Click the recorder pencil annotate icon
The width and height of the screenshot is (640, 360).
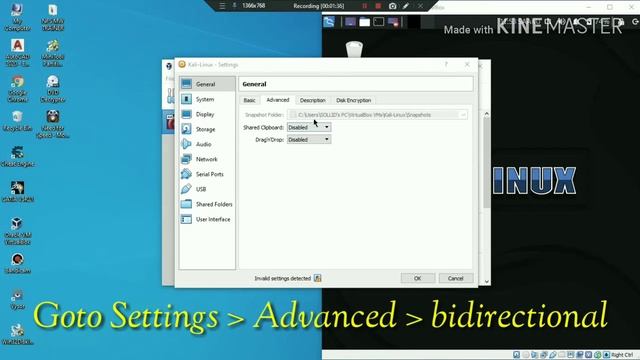click(406, 6)
